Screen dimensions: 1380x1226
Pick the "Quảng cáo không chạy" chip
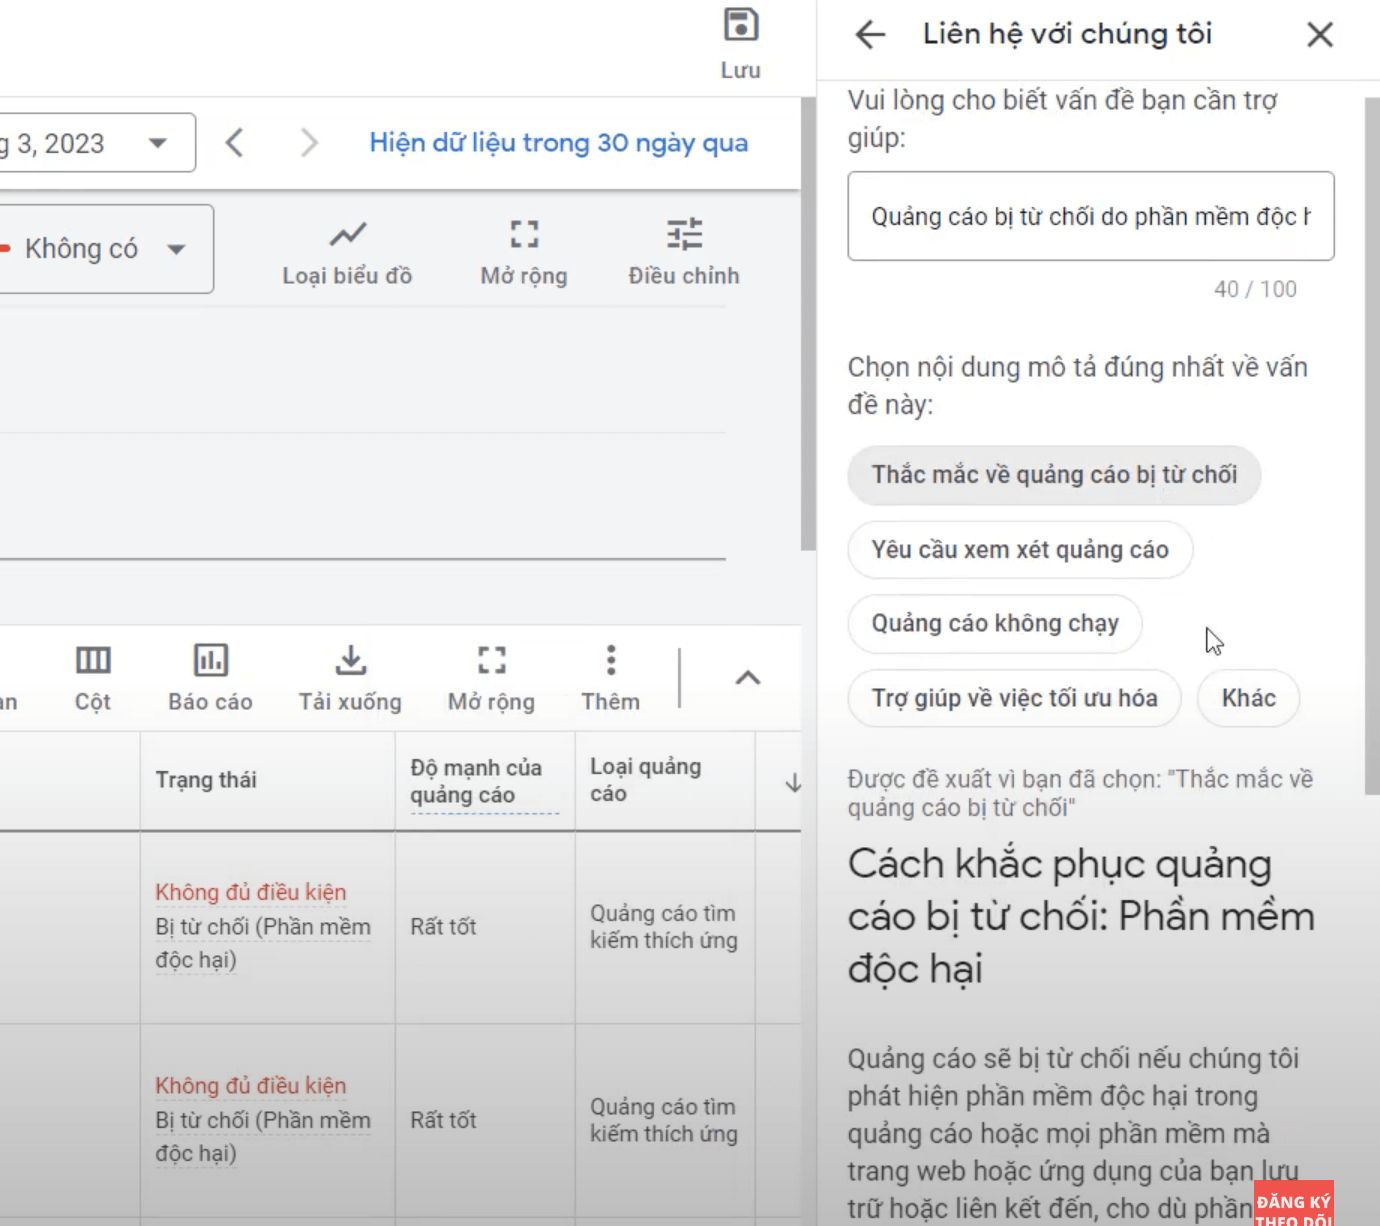994,624
